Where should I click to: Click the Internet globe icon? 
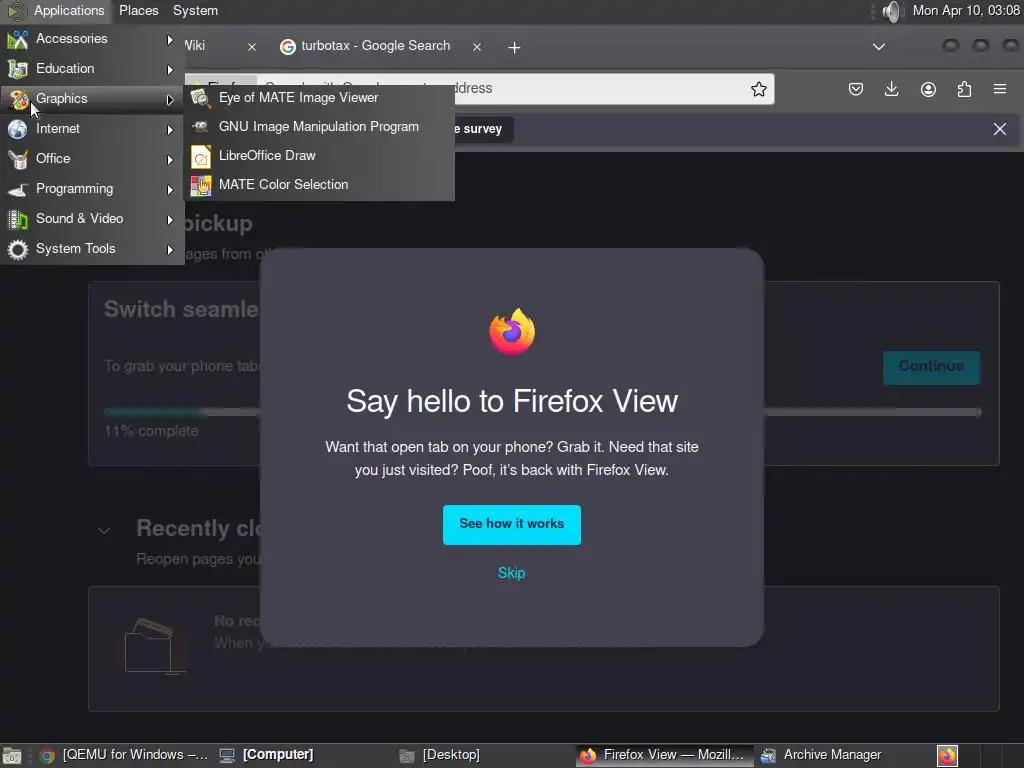(18, 129)
